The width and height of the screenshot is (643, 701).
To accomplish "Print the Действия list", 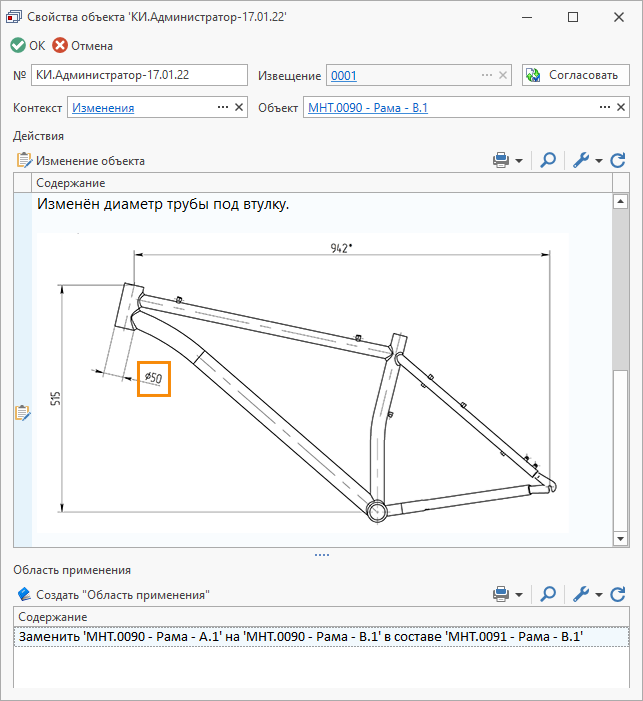I will pos(501,160).
